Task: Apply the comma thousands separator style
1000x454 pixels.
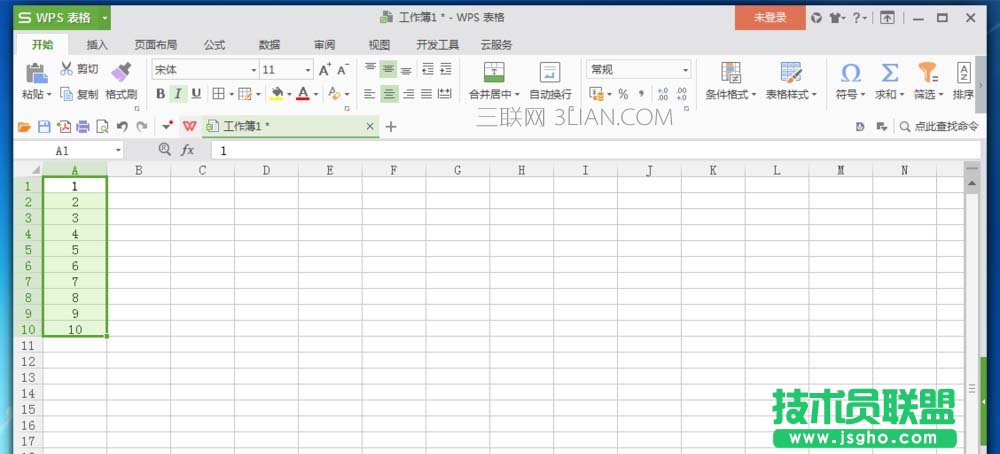Action: [x=641, y=94]
